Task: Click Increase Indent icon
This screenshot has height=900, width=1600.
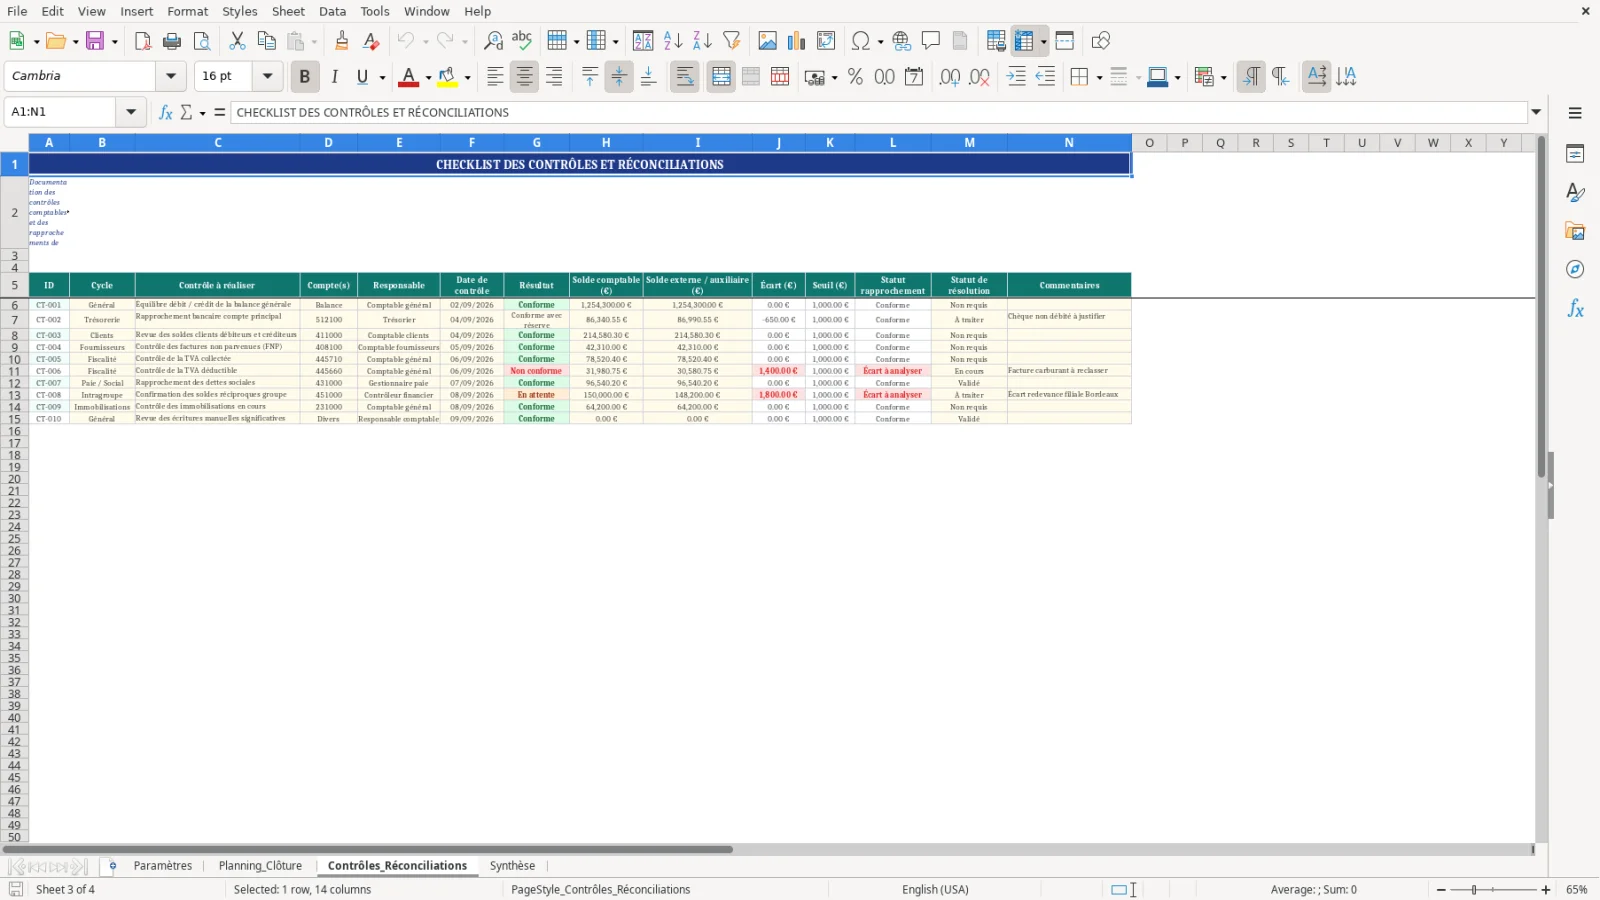Action: 1016,77
